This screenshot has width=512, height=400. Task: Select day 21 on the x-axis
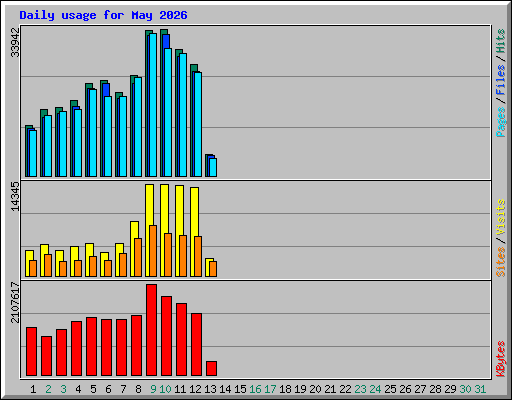[x=330, y=389]
